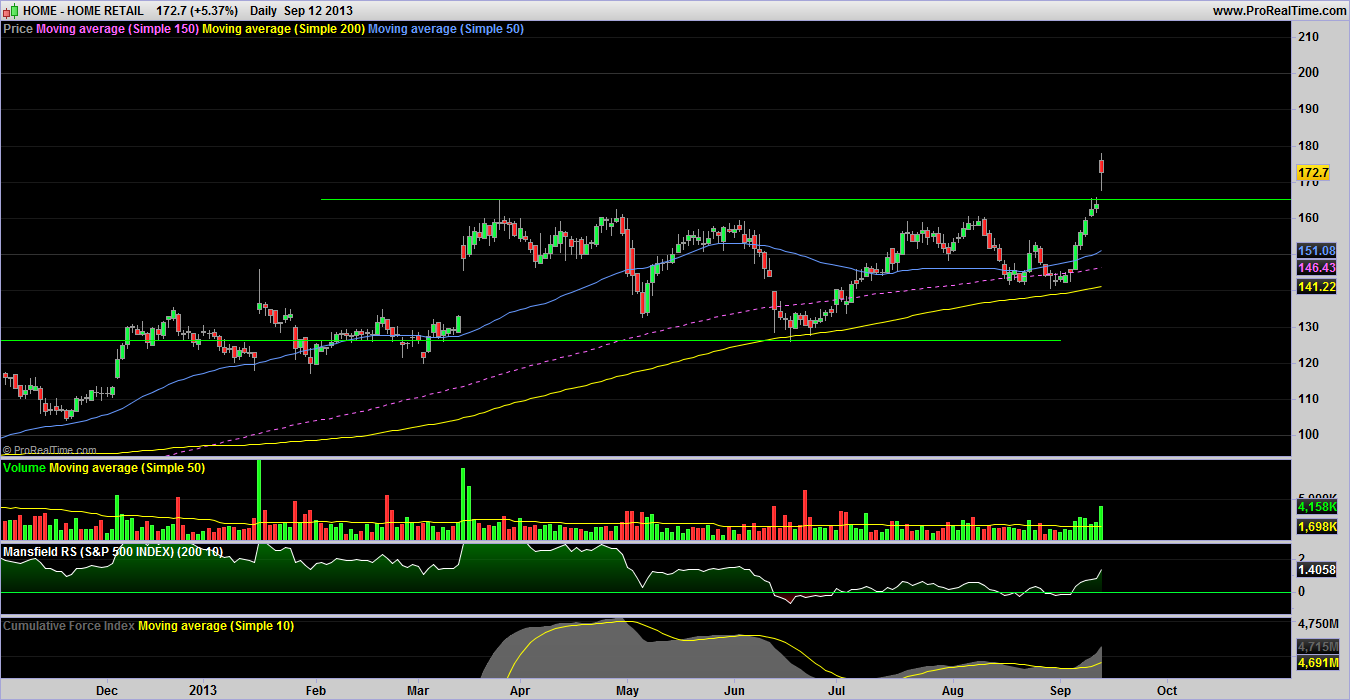
Task: Open the Mansfield RS (S&P 500 INDEX) label
Action: (112, 551)
